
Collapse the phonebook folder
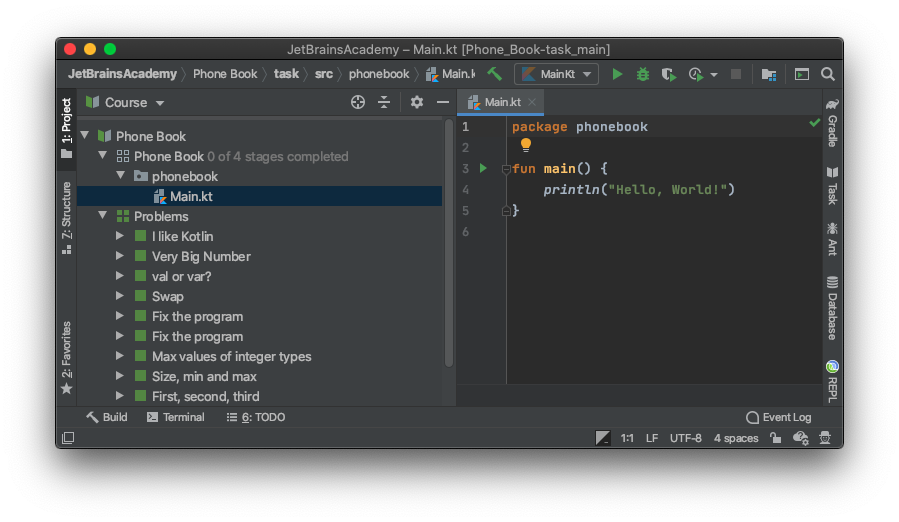(121, 176)
